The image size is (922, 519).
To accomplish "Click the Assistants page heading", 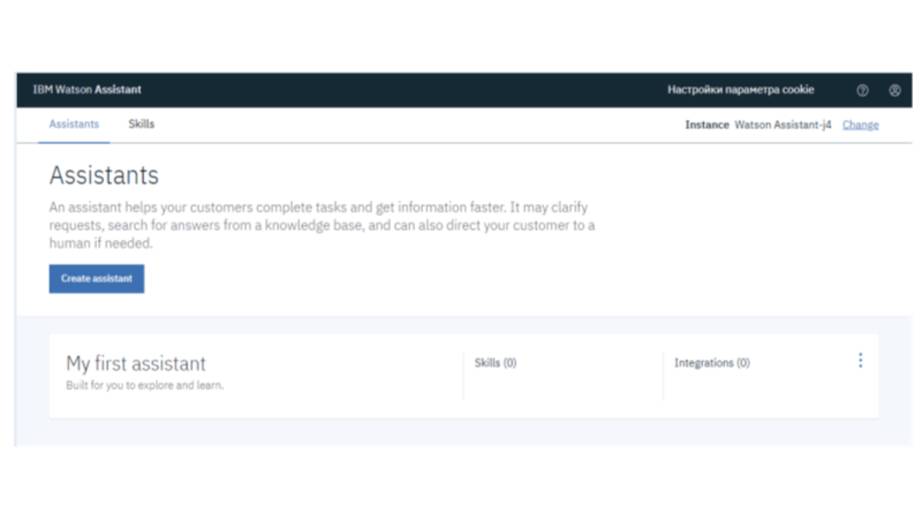I will click(104, 176).
